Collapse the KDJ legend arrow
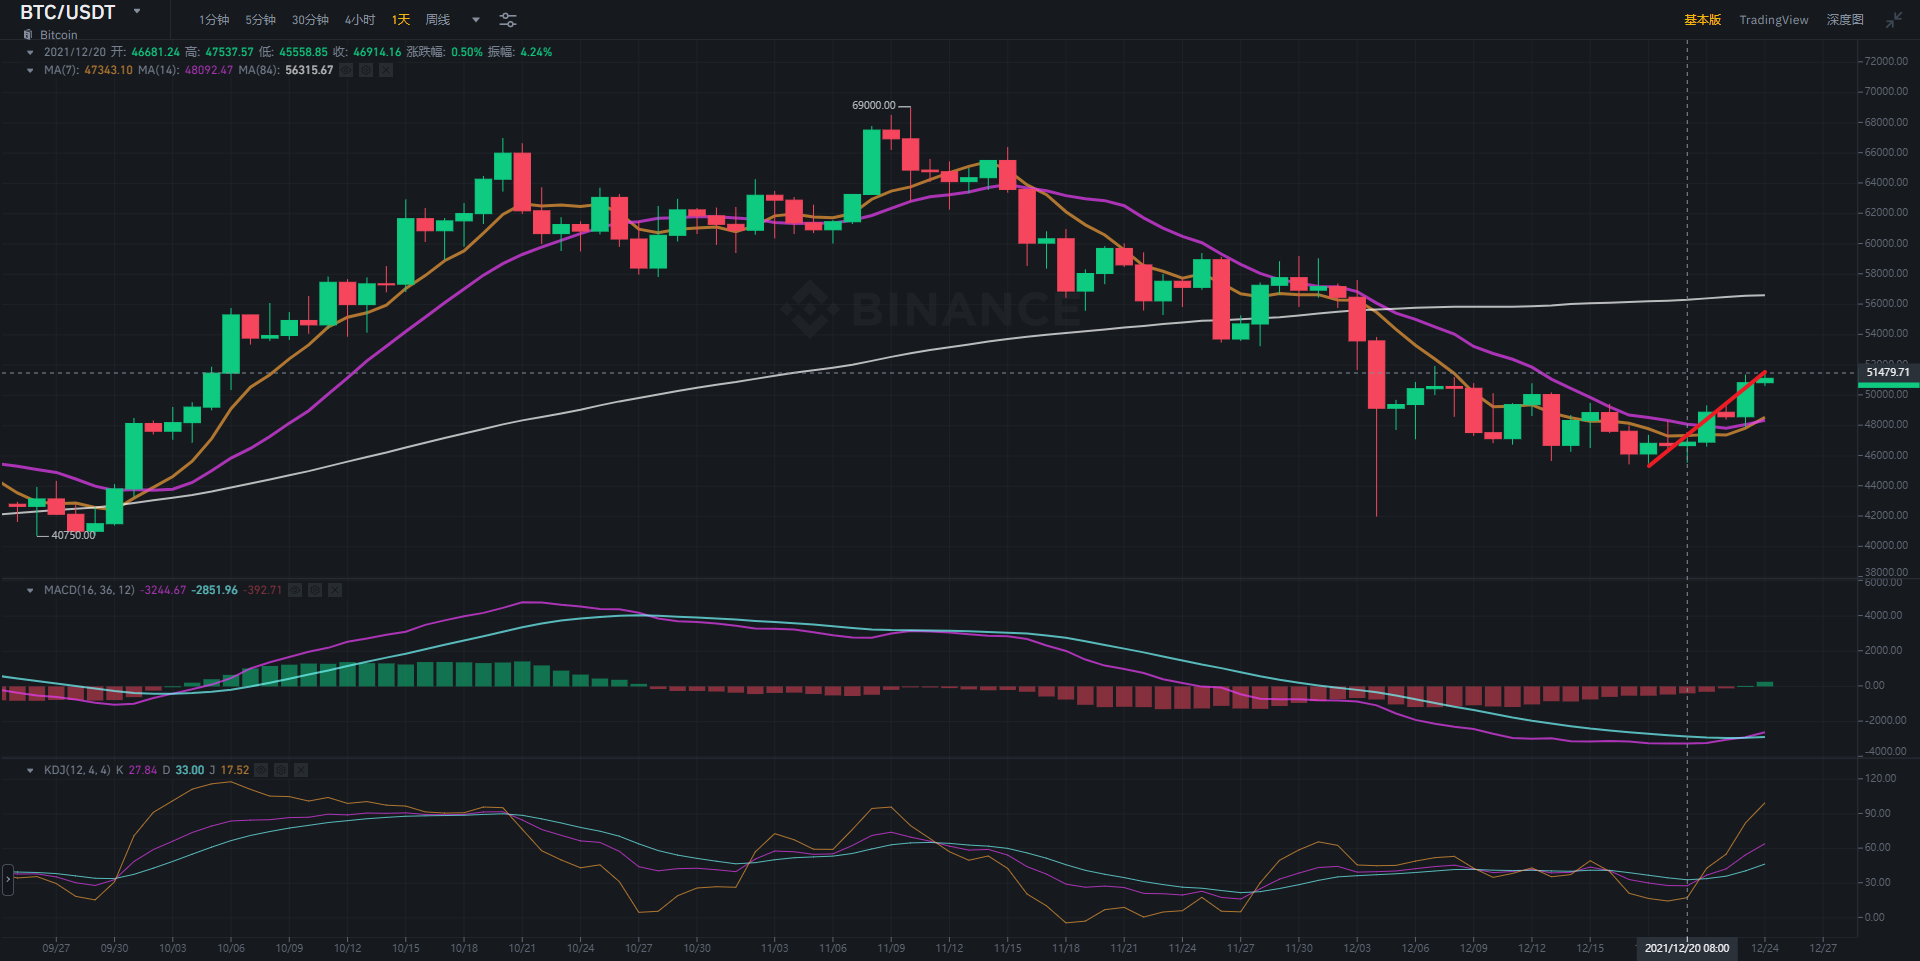This screenshot has height=961, width=1920. click(30, 770)
